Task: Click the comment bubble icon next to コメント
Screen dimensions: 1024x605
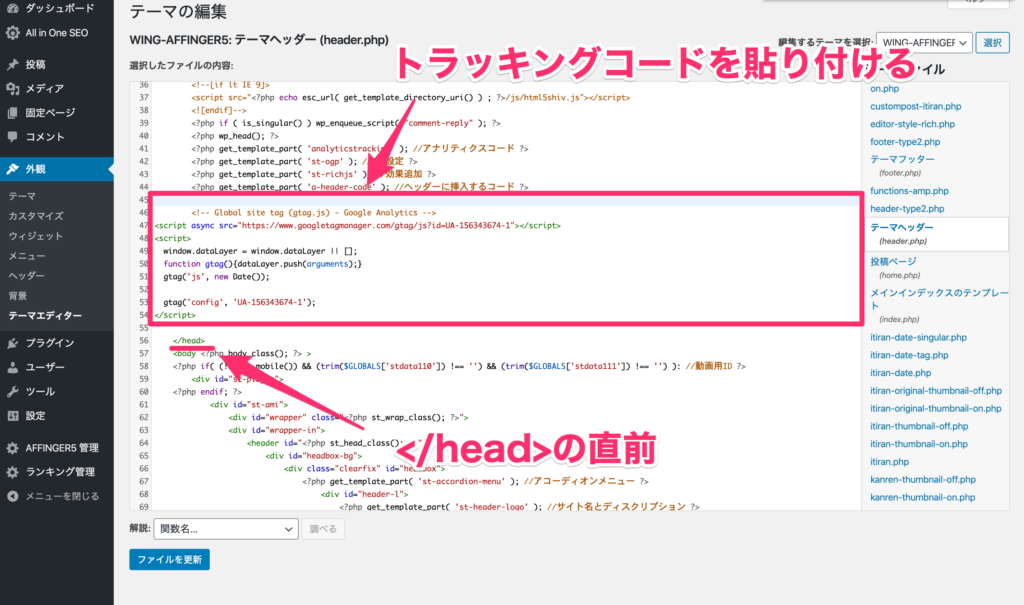Action: pos(12,137)
